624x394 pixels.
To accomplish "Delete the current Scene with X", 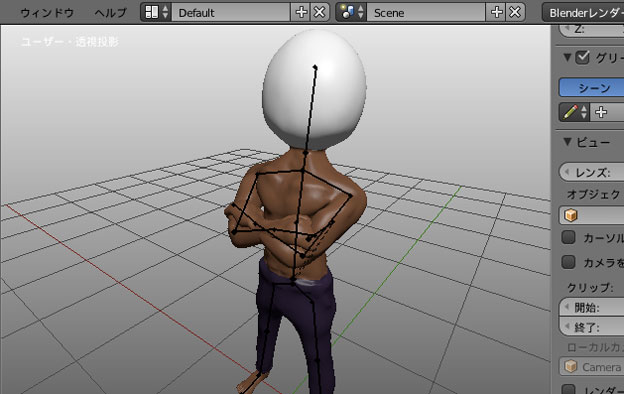I will 515,12.
